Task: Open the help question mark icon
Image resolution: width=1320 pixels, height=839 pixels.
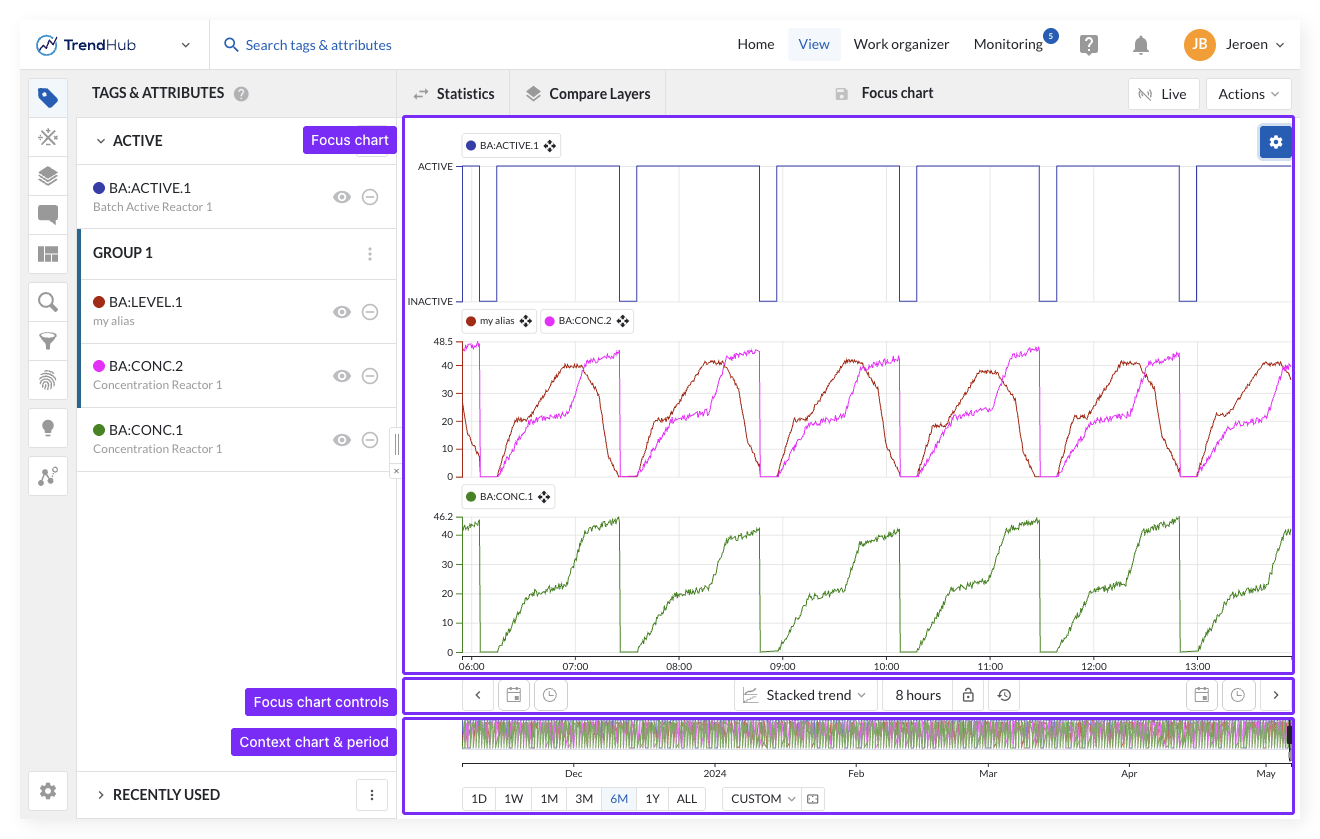Action: coord(1089,45)
